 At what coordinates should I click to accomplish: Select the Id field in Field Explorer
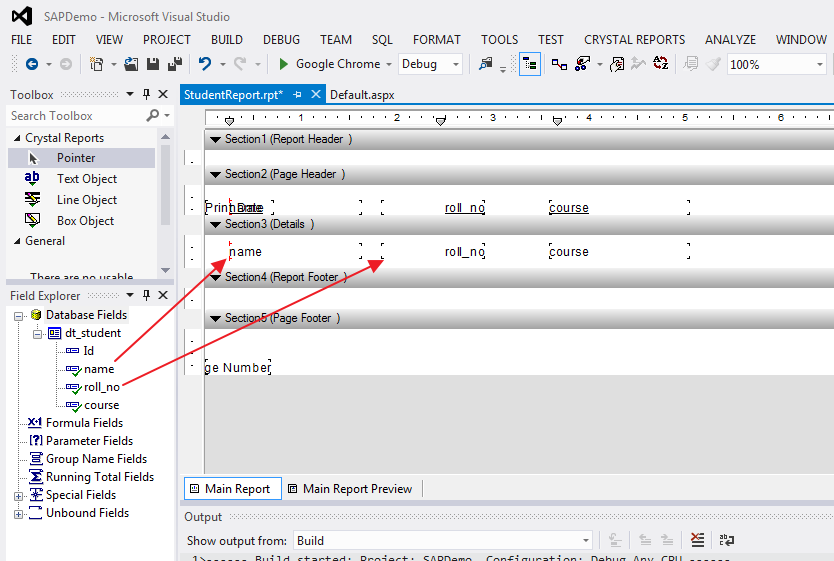click(x=88, y=351)
